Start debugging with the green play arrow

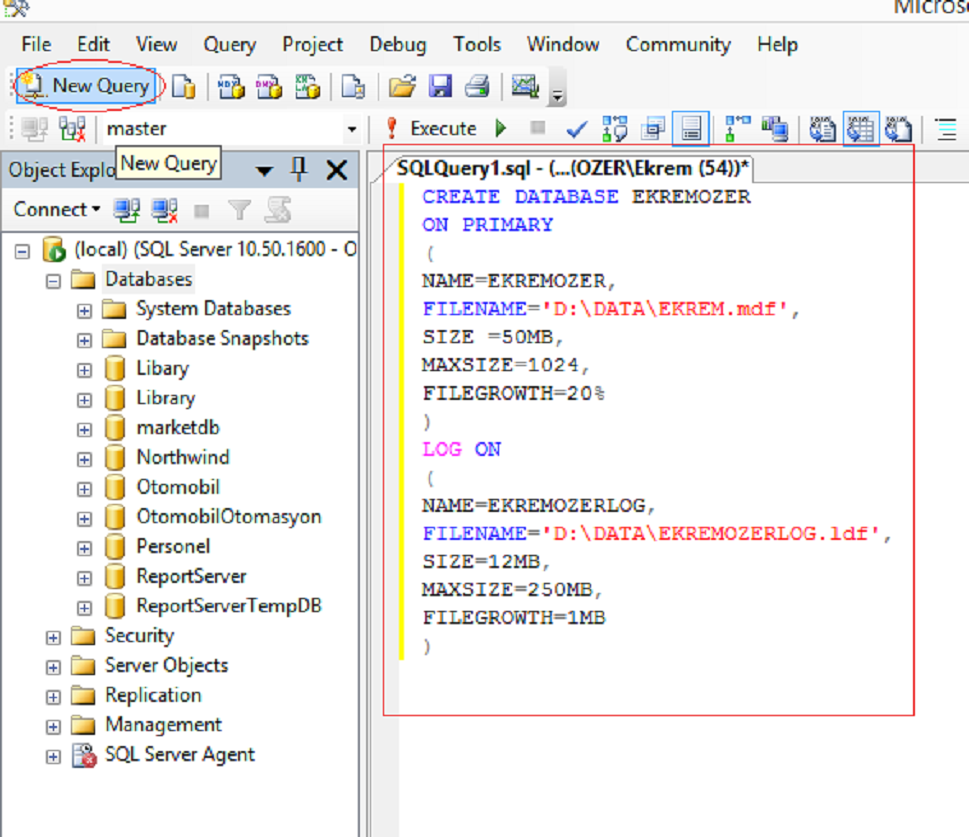tap(501, 129)
